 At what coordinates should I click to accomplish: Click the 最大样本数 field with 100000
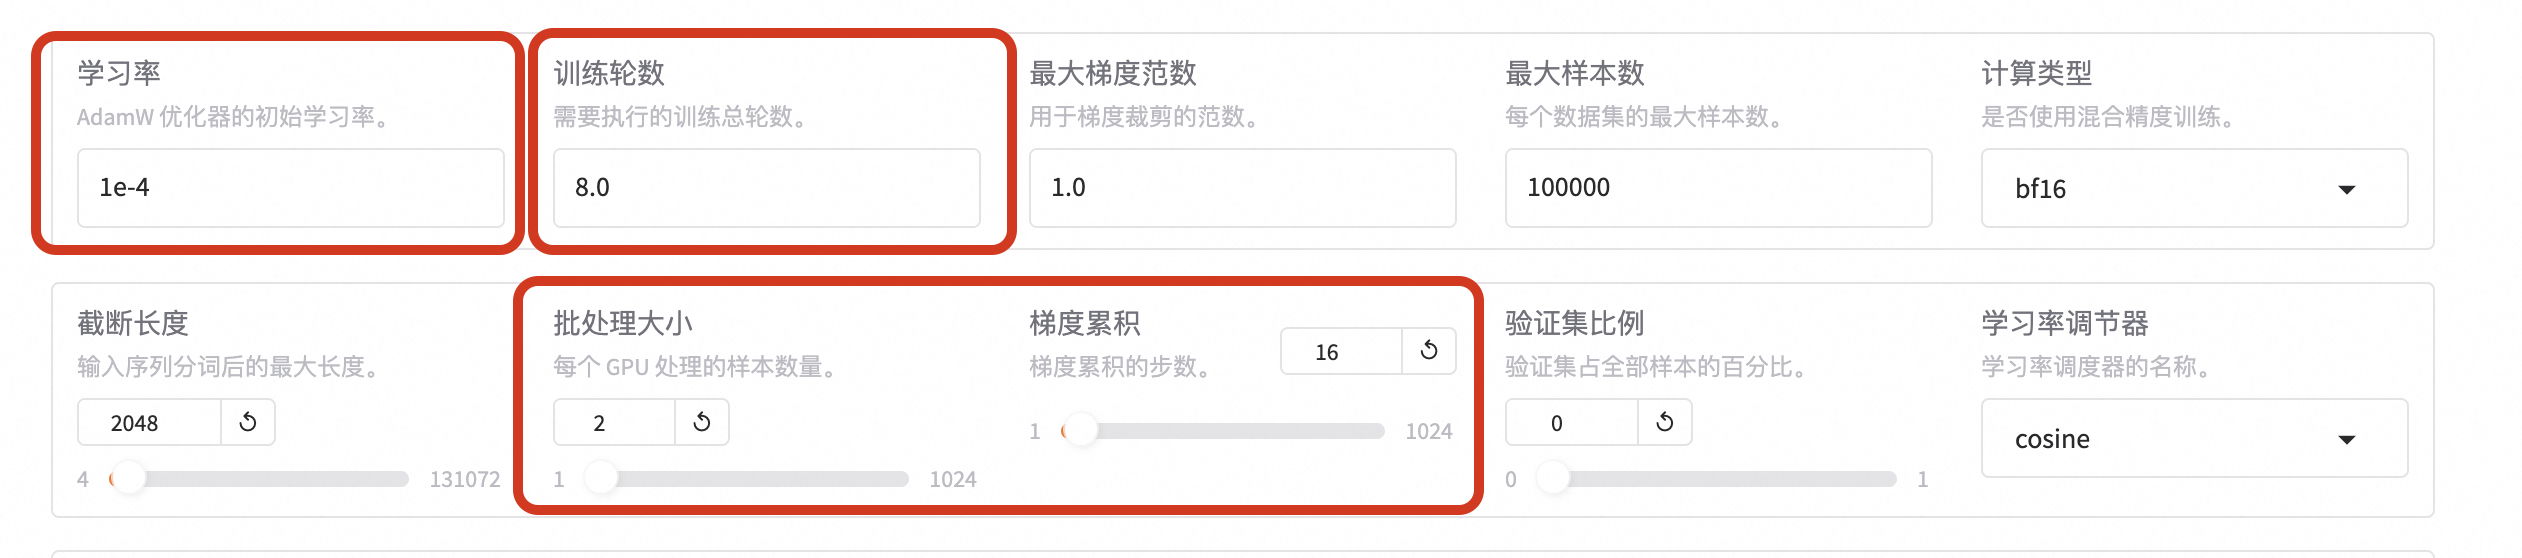click(1718, 188)
